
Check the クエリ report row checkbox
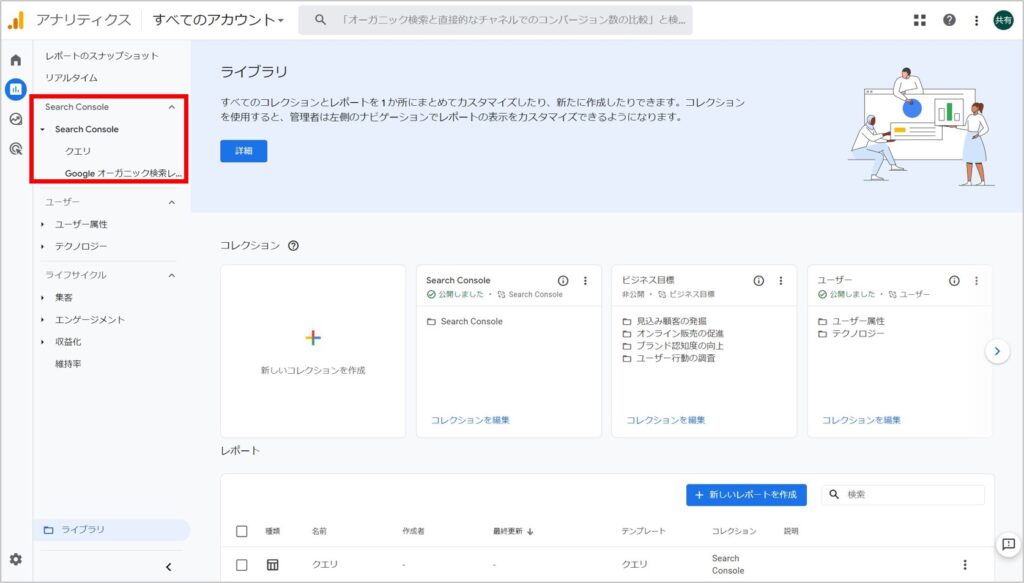click(242, 565)
